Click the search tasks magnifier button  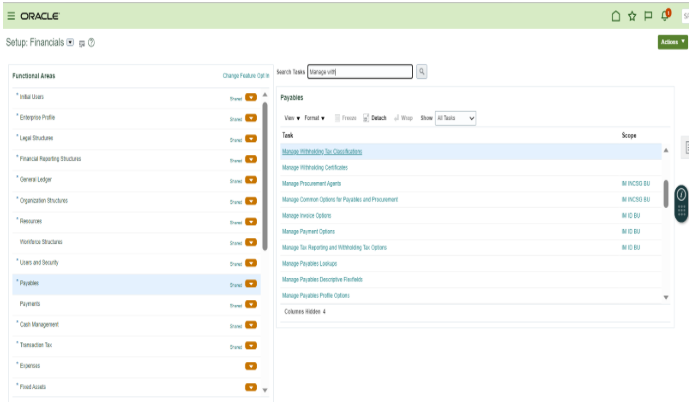(421, 72)
